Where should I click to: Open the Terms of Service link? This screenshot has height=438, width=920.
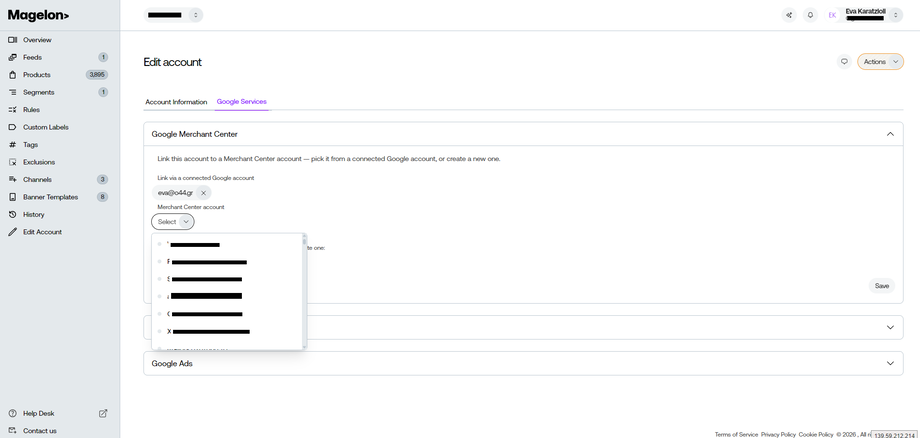tap(736, 434)
